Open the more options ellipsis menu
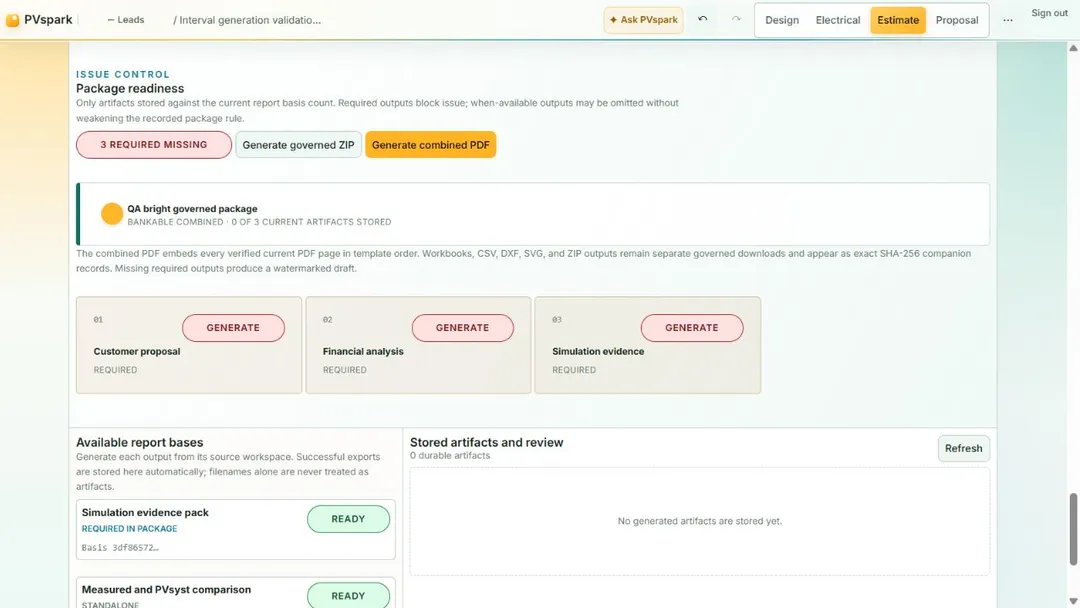 point(1008,20)
